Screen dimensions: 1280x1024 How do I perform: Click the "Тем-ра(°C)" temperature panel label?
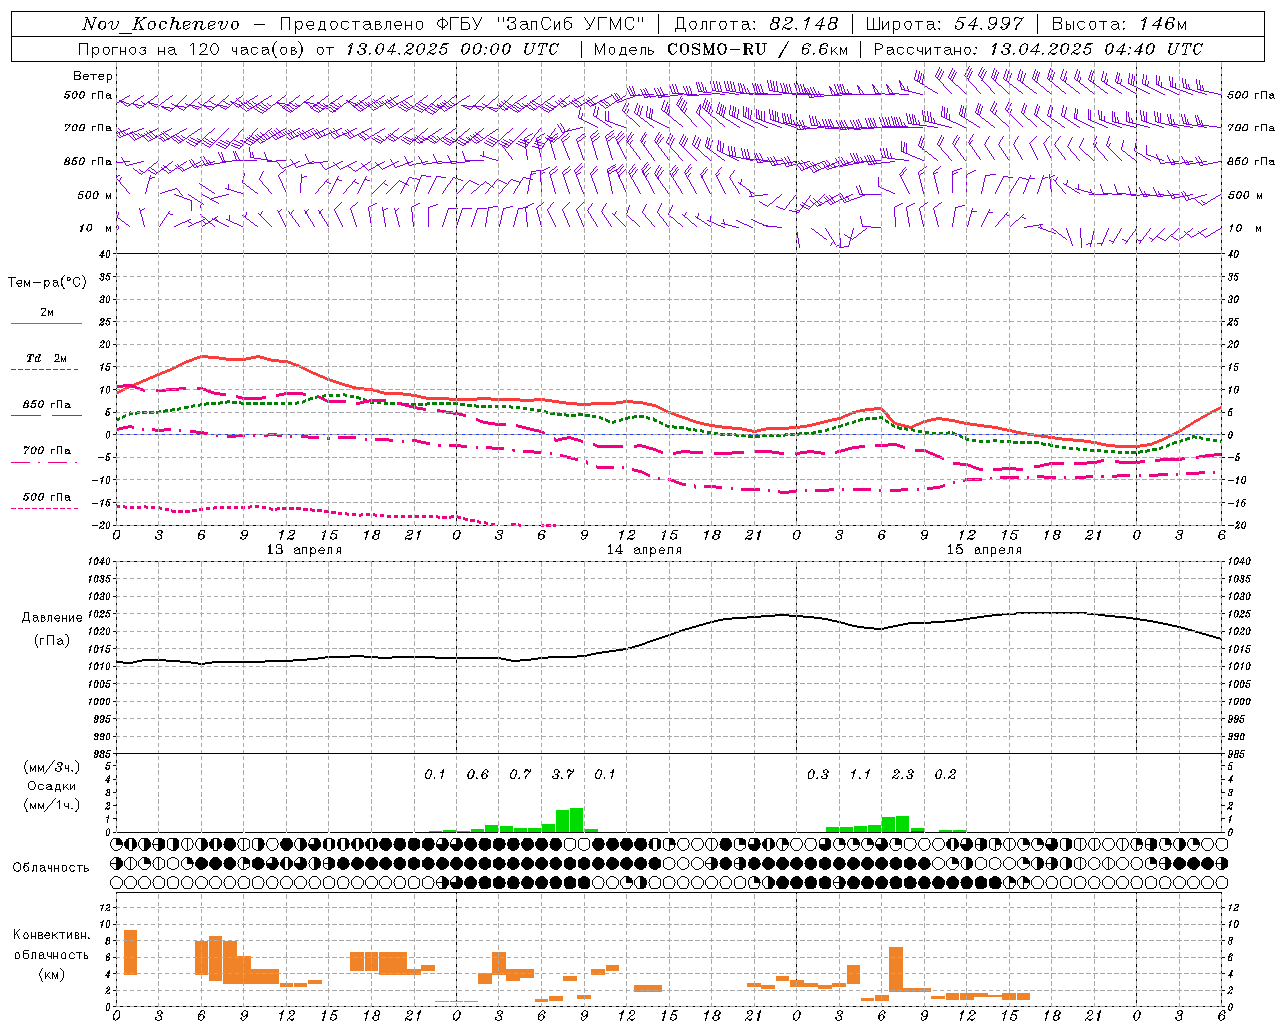[47, 283]
